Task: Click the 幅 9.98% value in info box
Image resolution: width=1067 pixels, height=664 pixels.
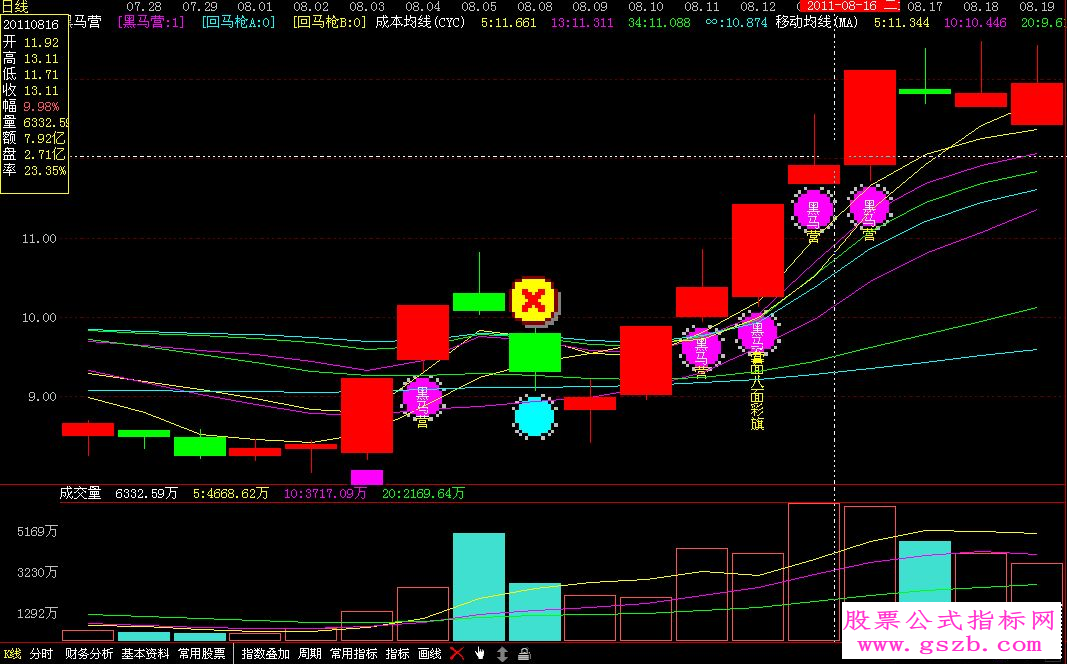Action: coord(41,107)
